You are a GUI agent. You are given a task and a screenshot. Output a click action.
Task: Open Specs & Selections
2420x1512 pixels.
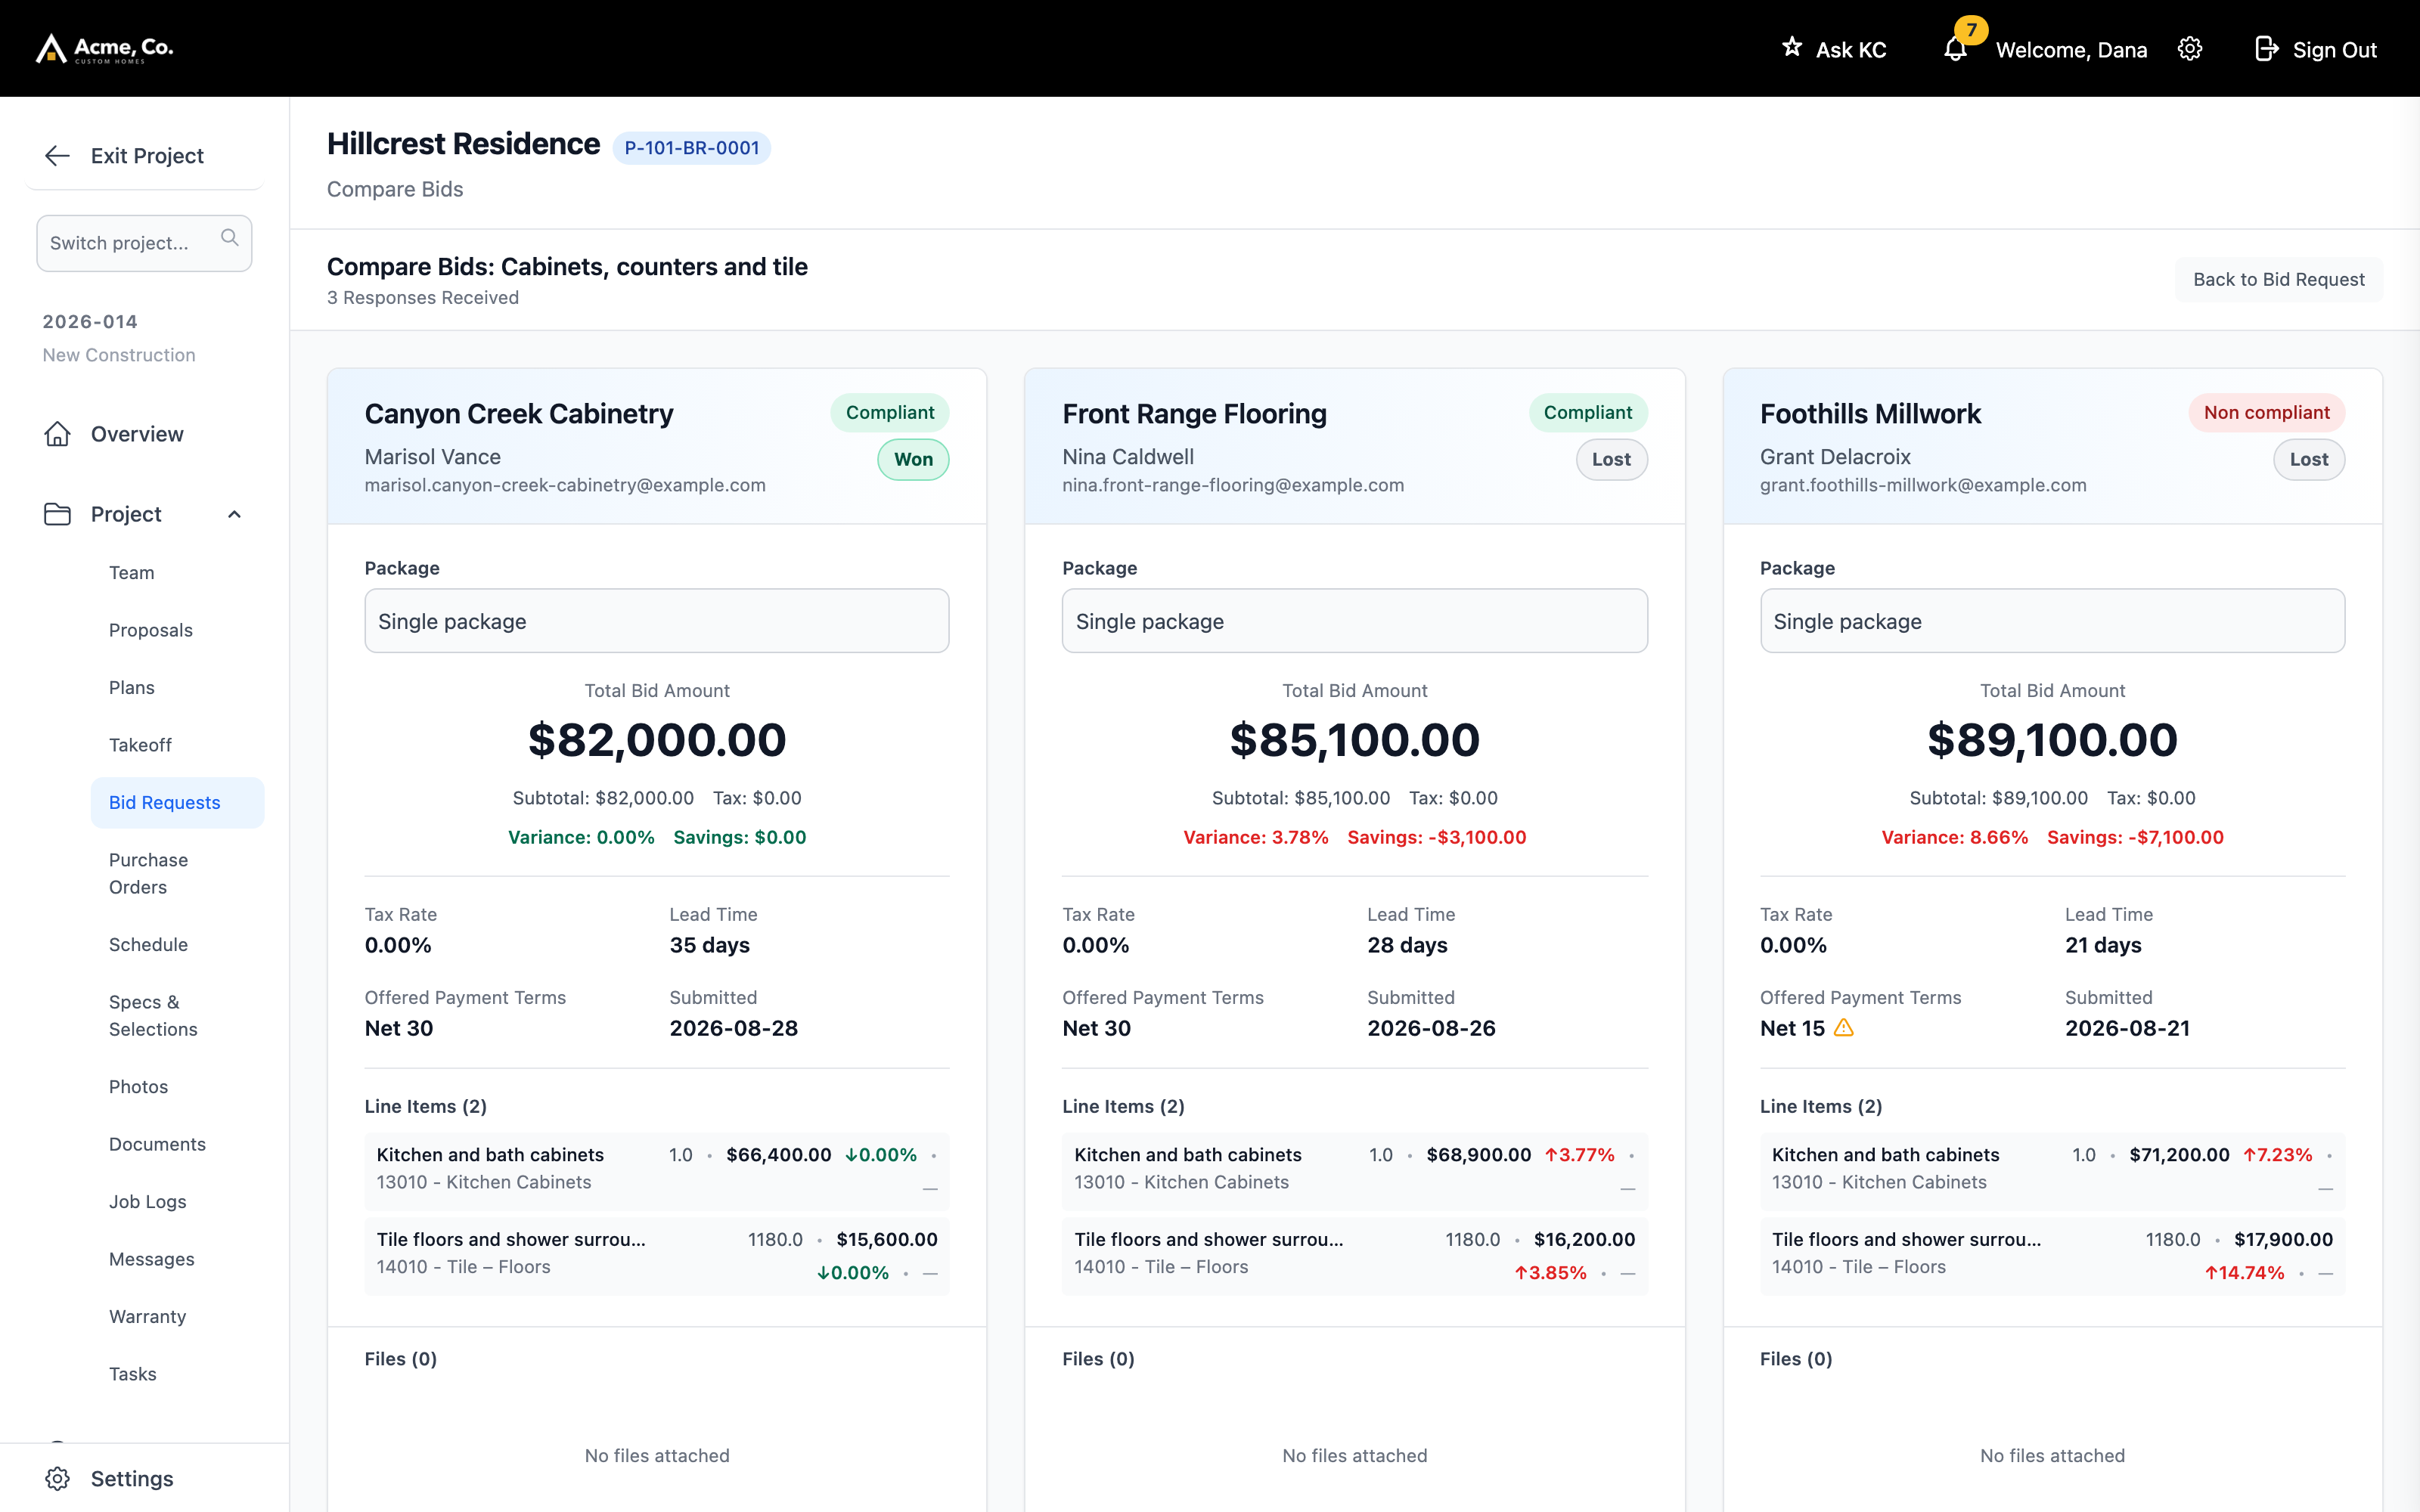click(153, 1016)
